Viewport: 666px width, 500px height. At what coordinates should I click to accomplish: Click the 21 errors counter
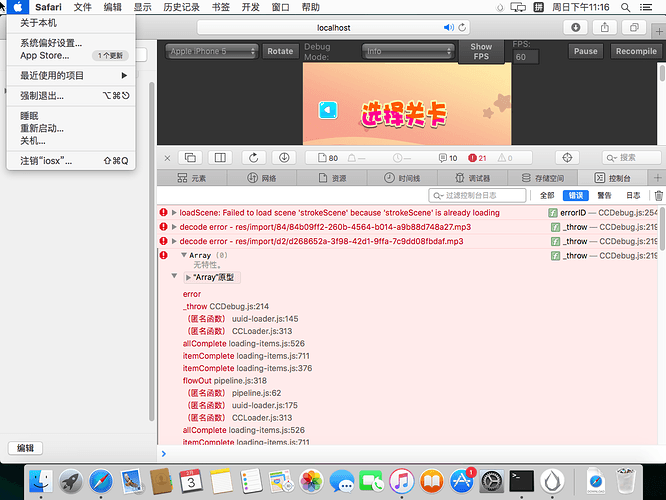click(477, 158)
